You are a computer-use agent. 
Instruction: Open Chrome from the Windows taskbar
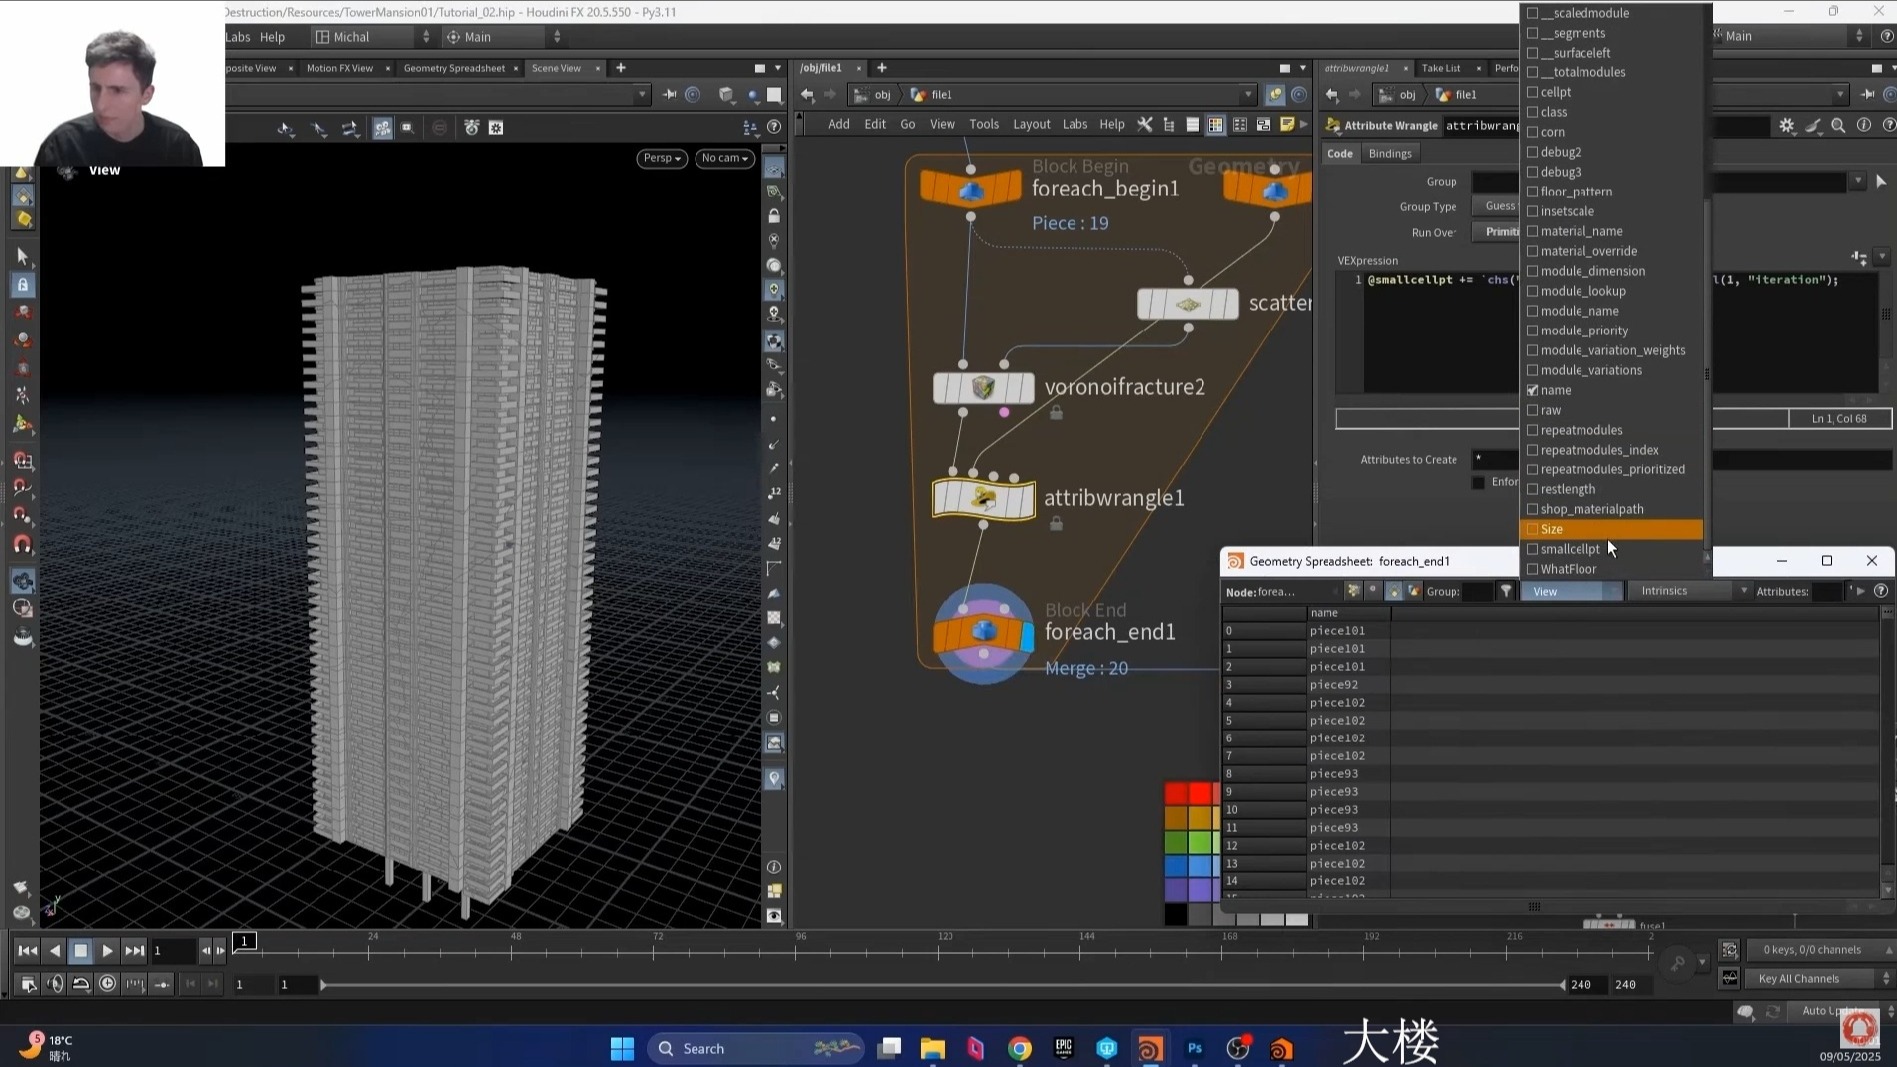click(x=1019, y=1048)
